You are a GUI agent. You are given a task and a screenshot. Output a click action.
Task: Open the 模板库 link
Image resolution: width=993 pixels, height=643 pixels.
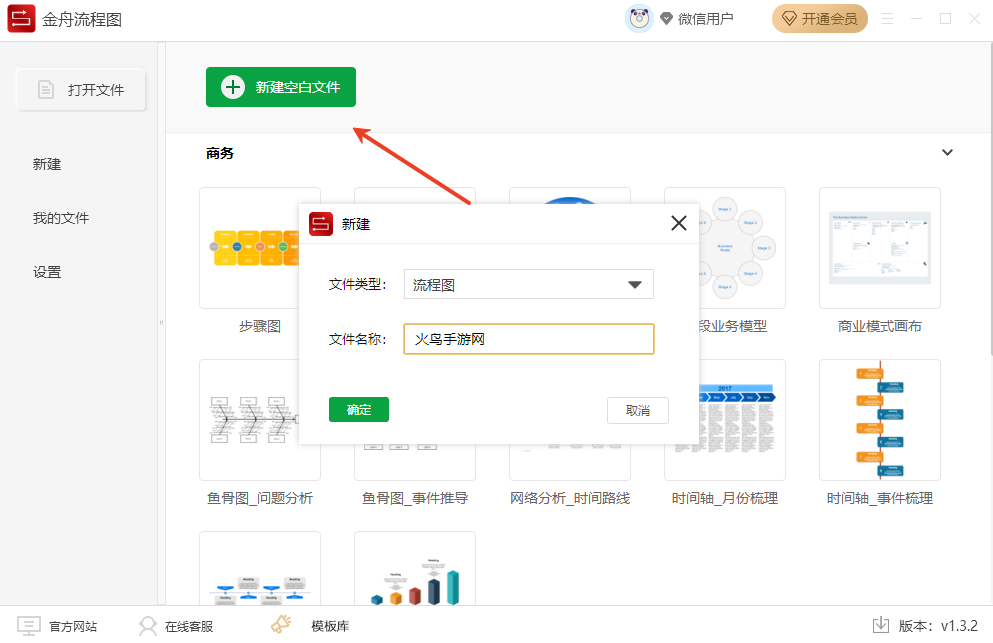[x=331, y=627]
